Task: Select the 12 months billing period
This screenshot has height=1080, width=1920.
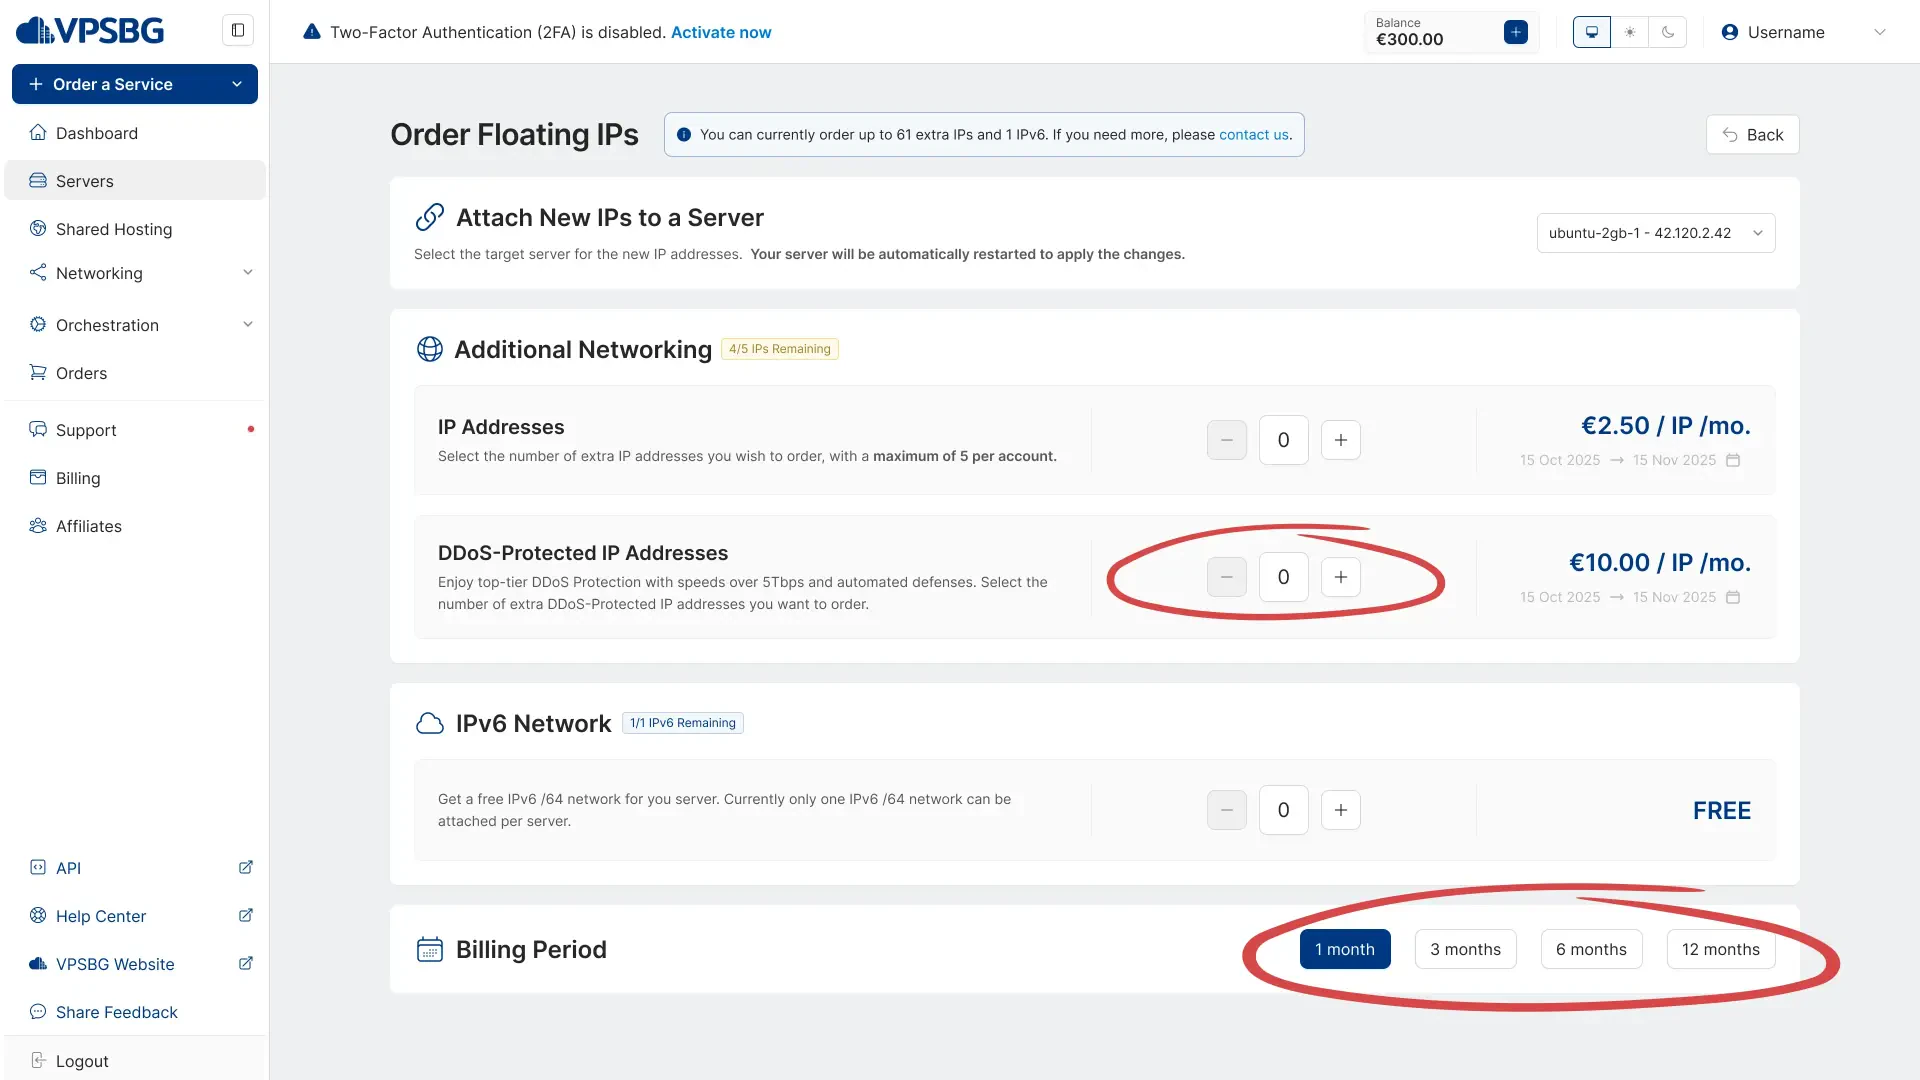Action: (x=1720, y=949)
